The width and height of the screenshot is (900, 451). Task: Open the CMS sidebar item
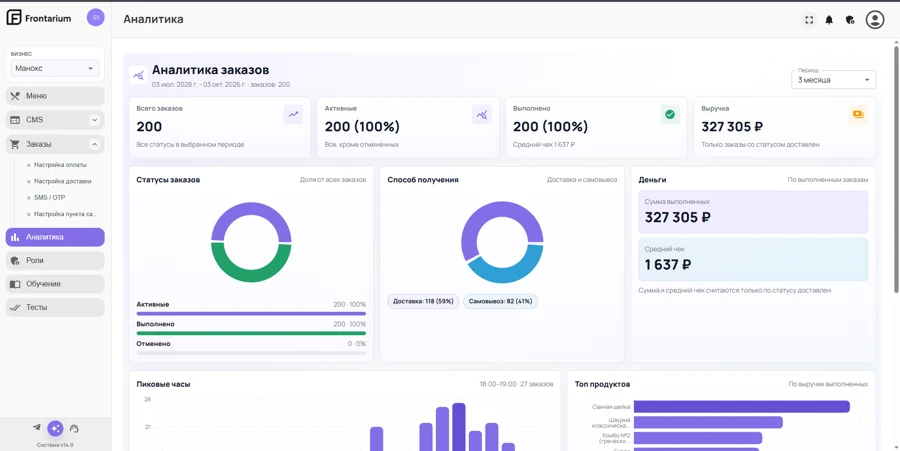(x=55, y=120)
